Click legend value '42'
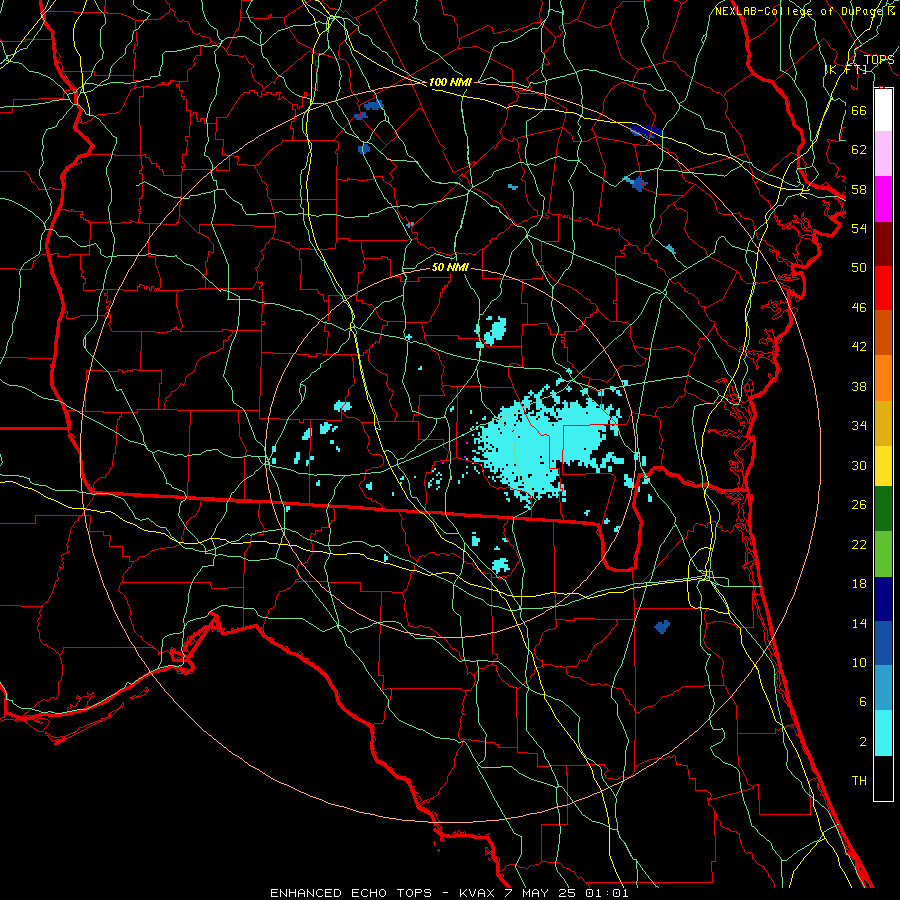This screenshot has width=900, height=900. tap(859, 347)
